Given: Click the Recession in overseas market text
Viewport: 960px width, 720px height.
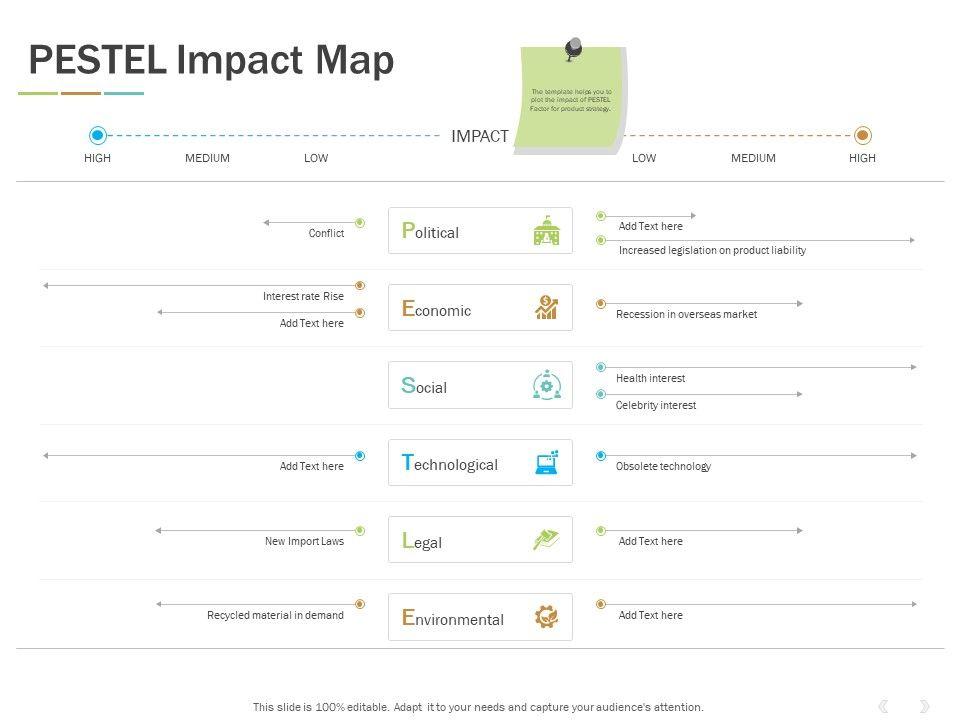Looking at the screenshot, I should [686, 314].
